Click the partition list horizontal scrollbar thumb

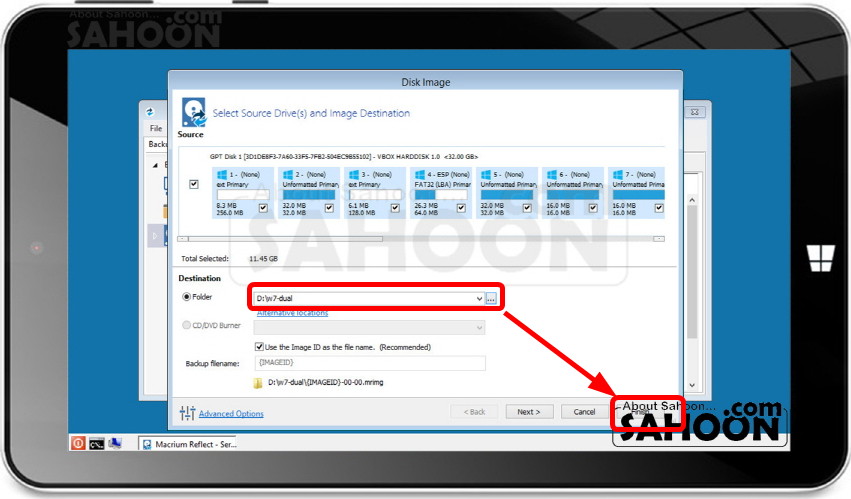(285, 238)
